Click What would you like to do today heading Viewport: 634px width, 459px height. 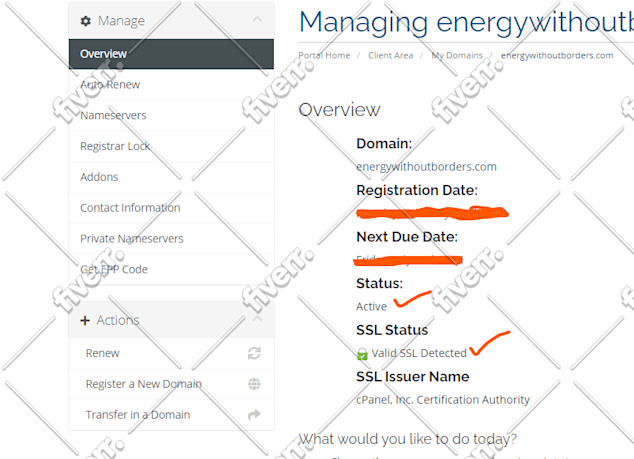(x=408, y=439)
